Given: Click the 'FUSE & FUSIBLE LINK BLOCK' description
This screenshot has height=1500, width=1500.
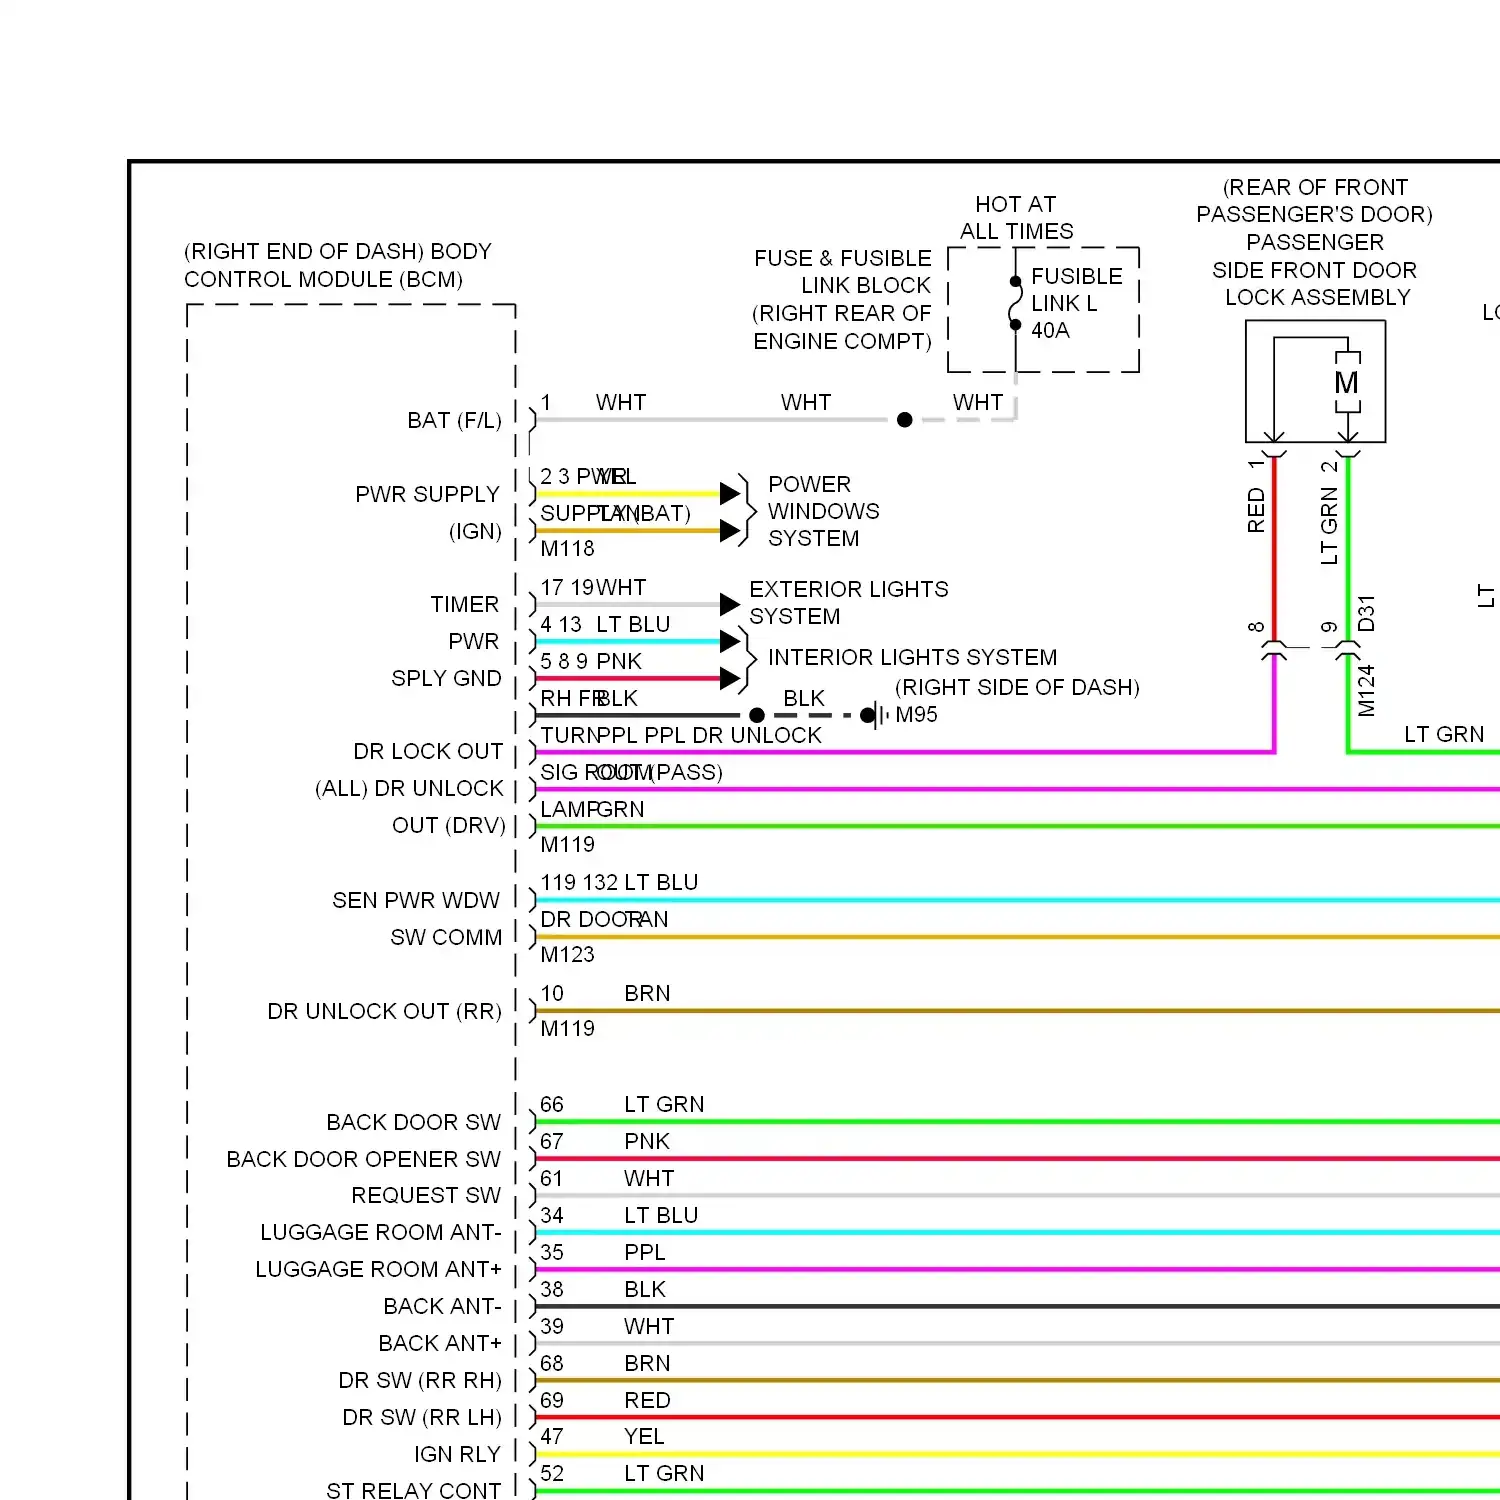Looking at the screenshot, I should pos(842,300).
